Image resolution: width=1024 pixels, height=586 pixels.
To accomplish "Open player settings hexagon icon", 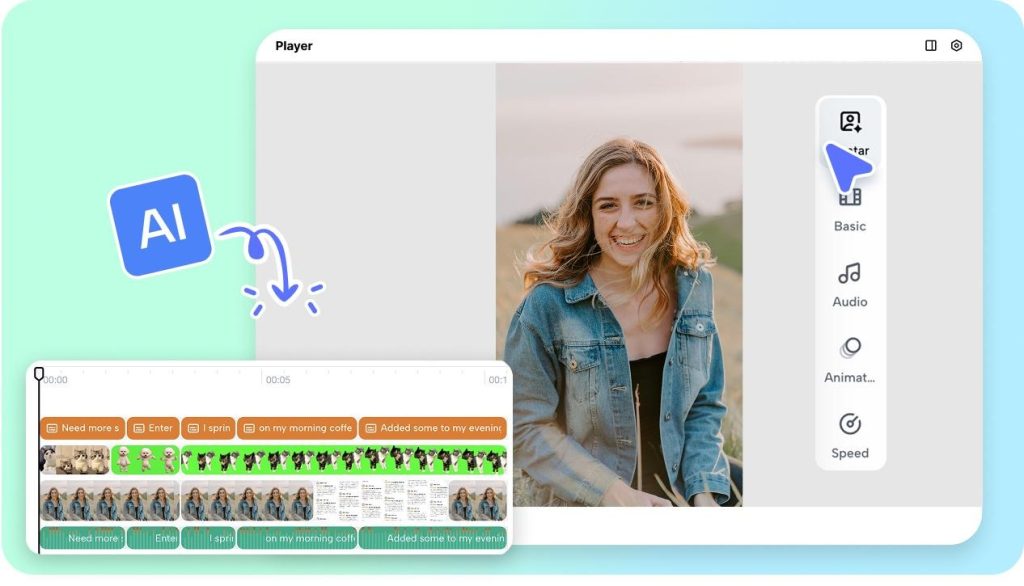I will point(956,46).
